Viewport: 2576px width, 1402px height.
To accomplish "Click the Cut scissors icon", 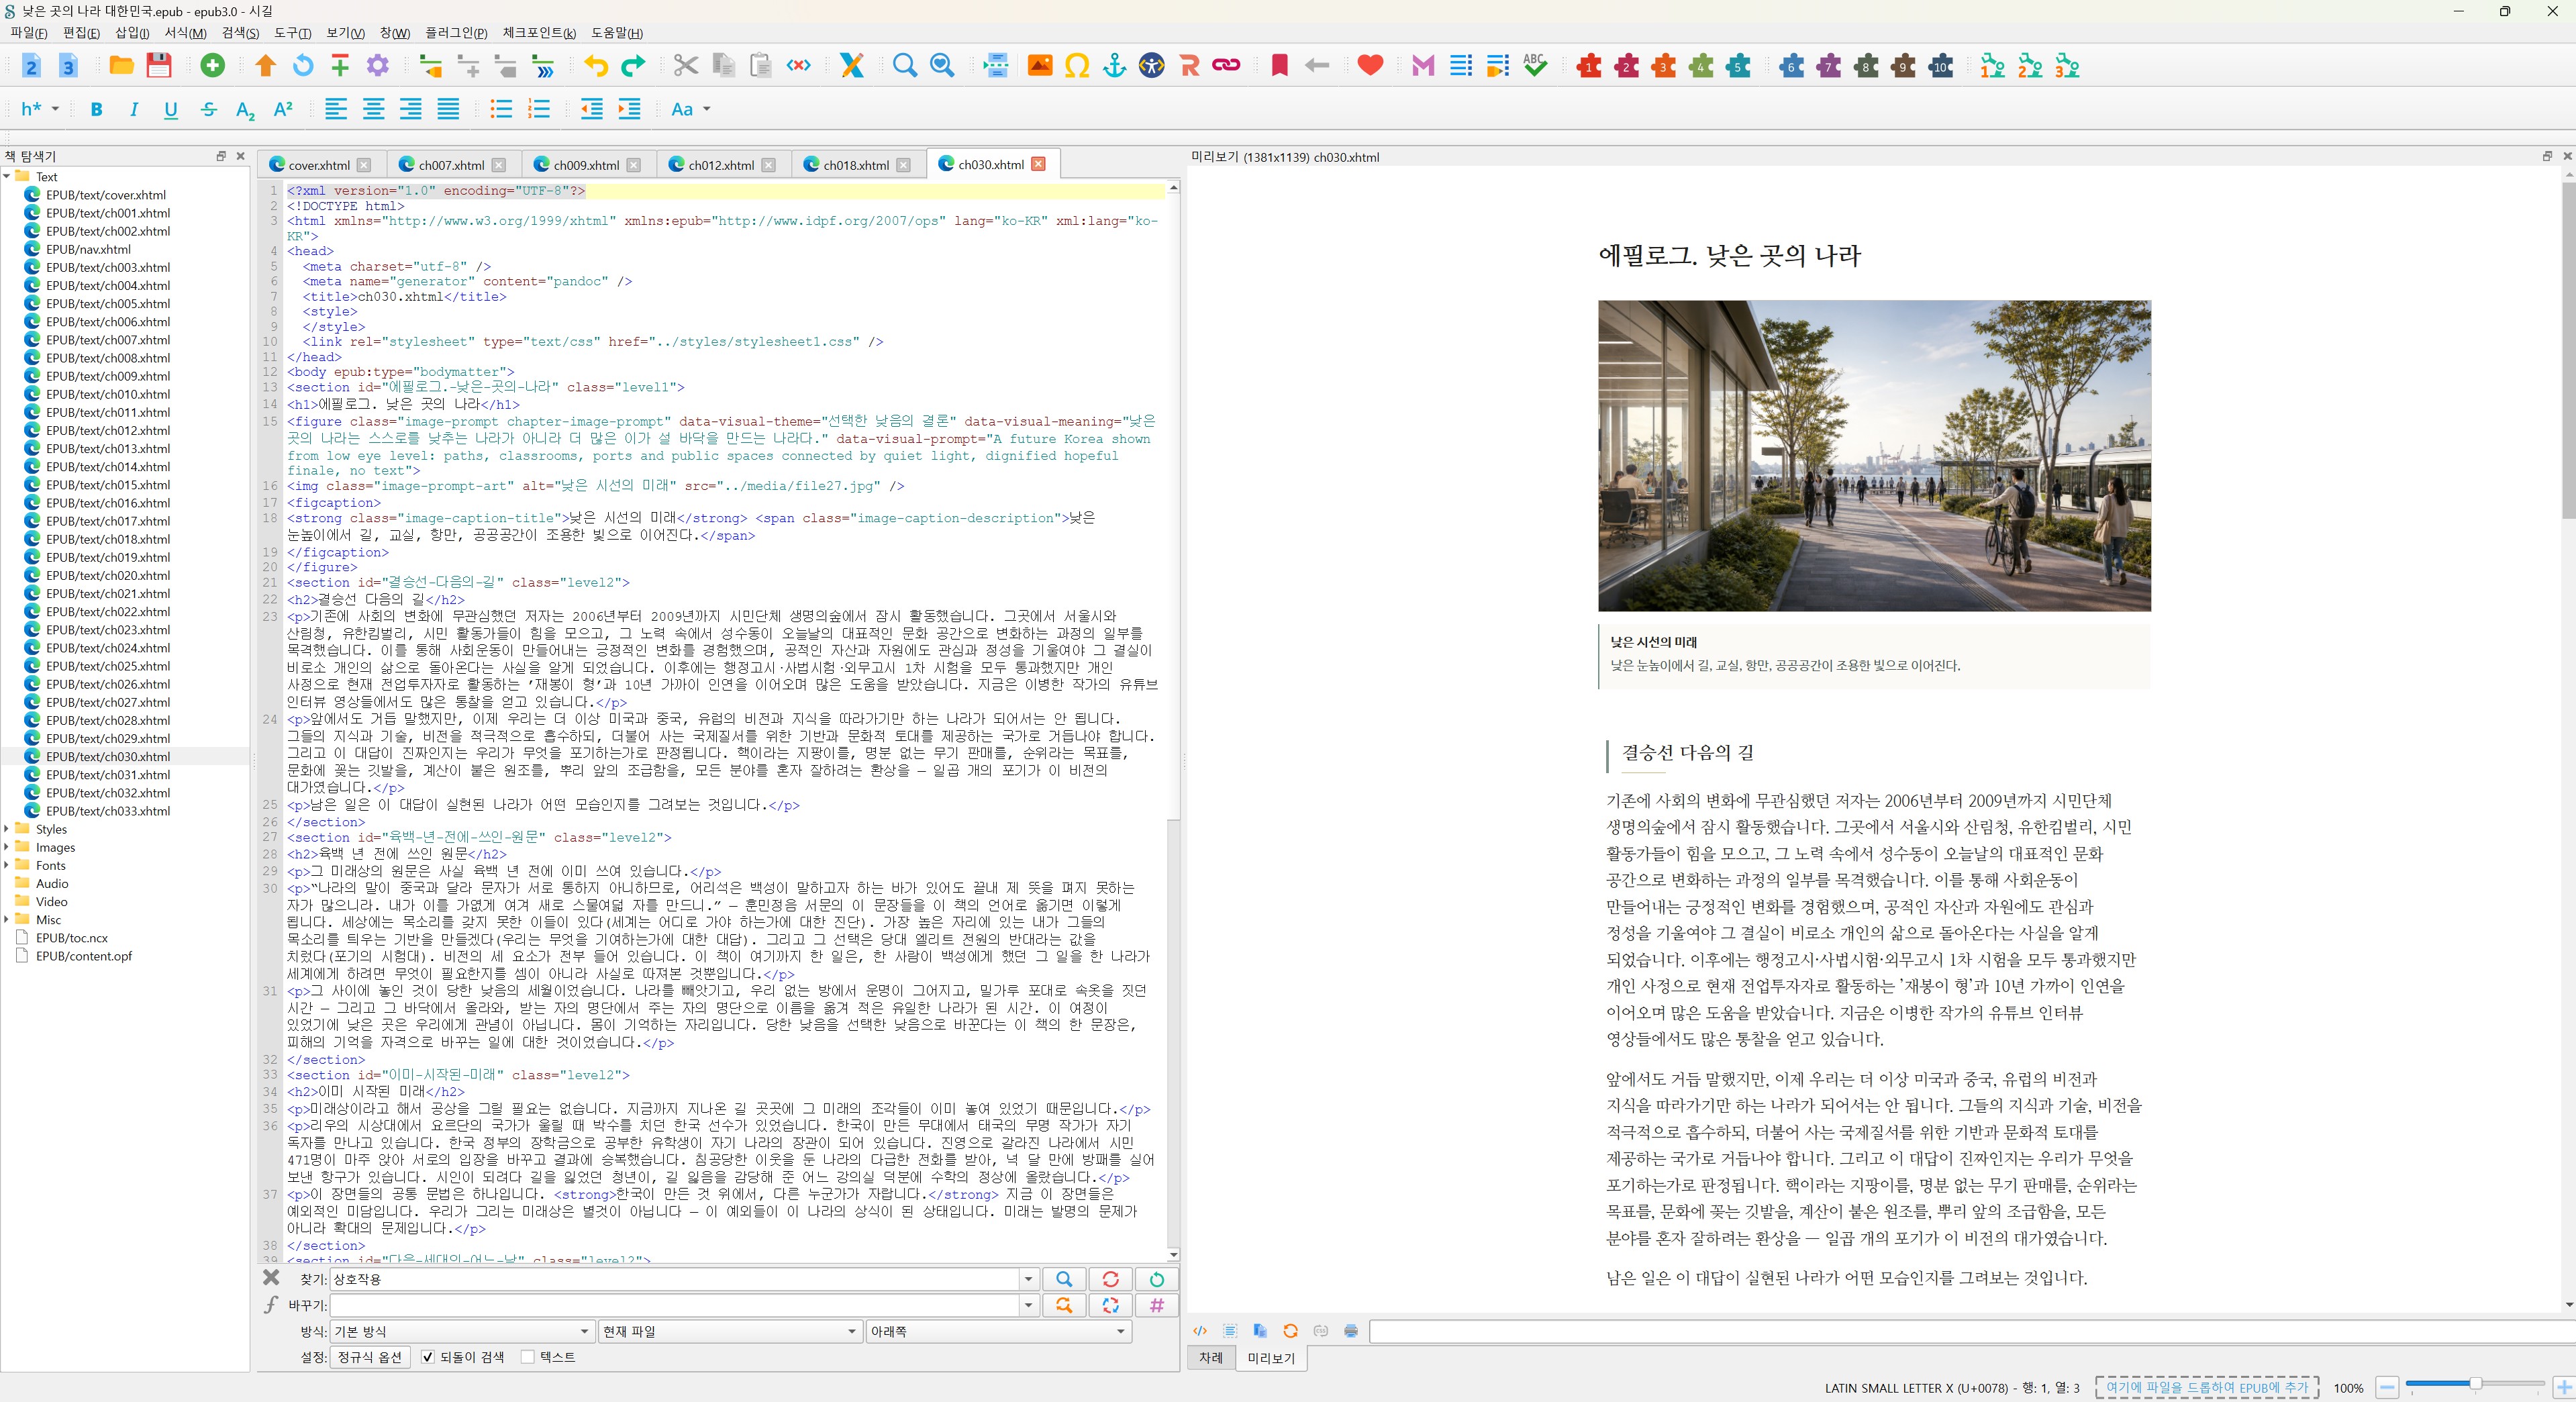I will [x=686, y=66].
